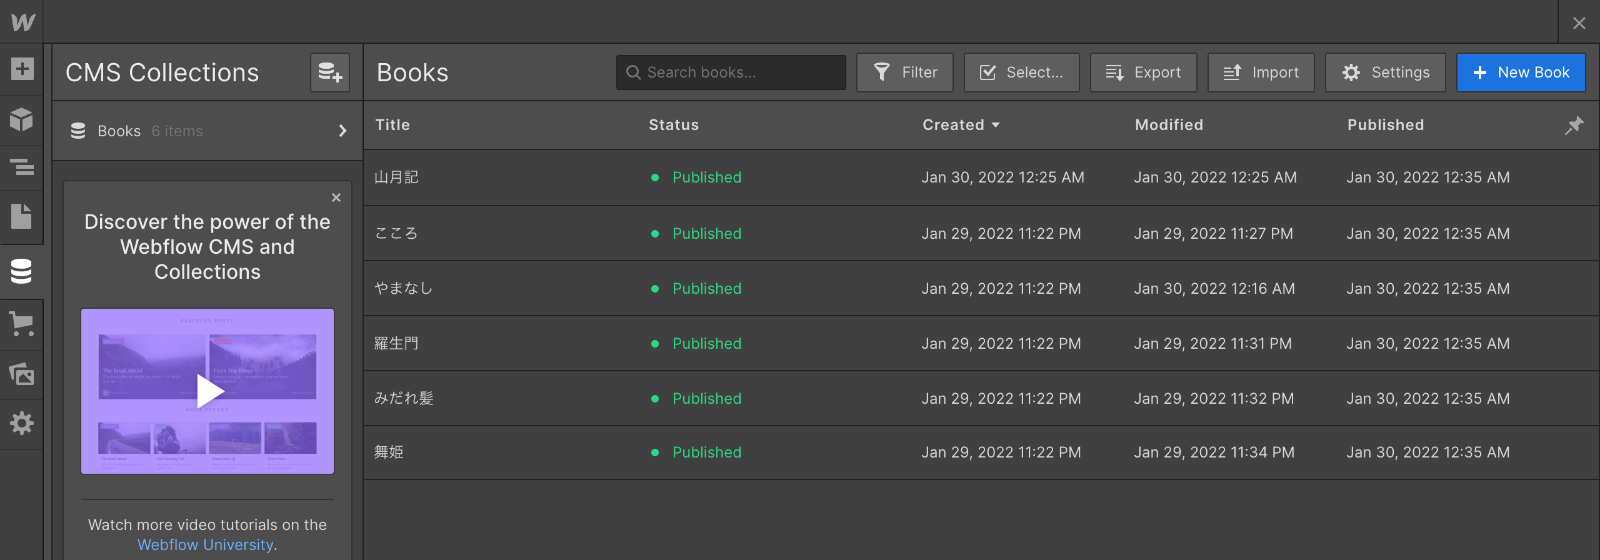Pin the table columns with pin icon
The image size is (1600, 560).
(x=1574, y=125)
